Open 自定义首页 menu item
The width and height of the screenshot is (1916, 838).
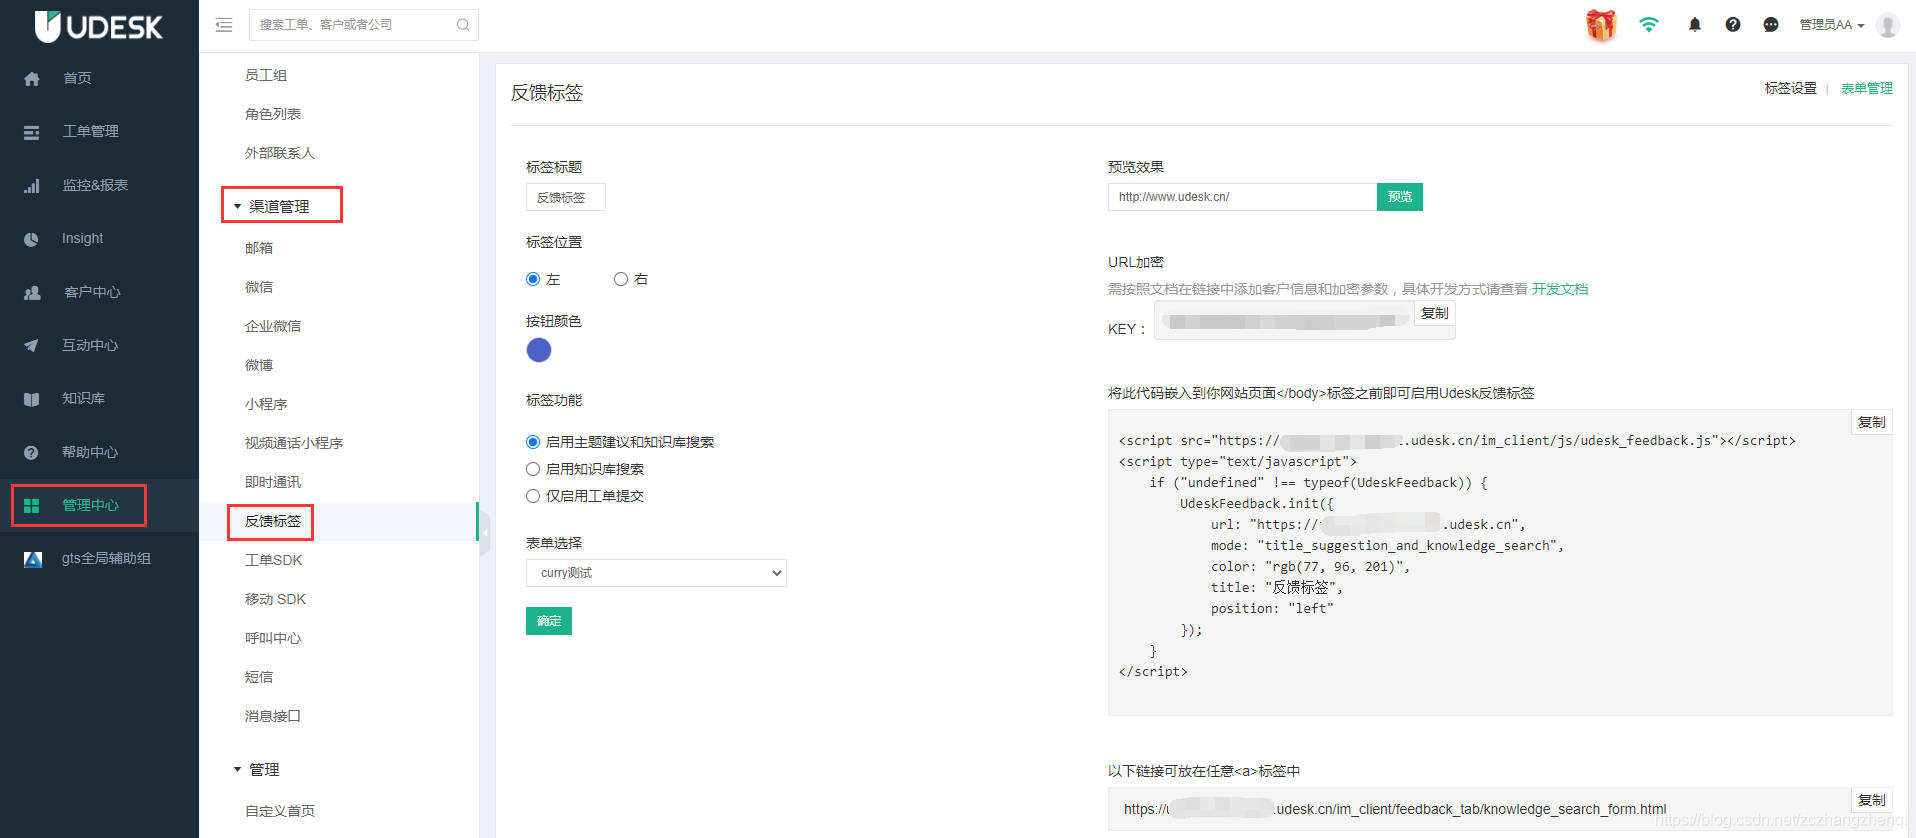(x=280, y=811)
